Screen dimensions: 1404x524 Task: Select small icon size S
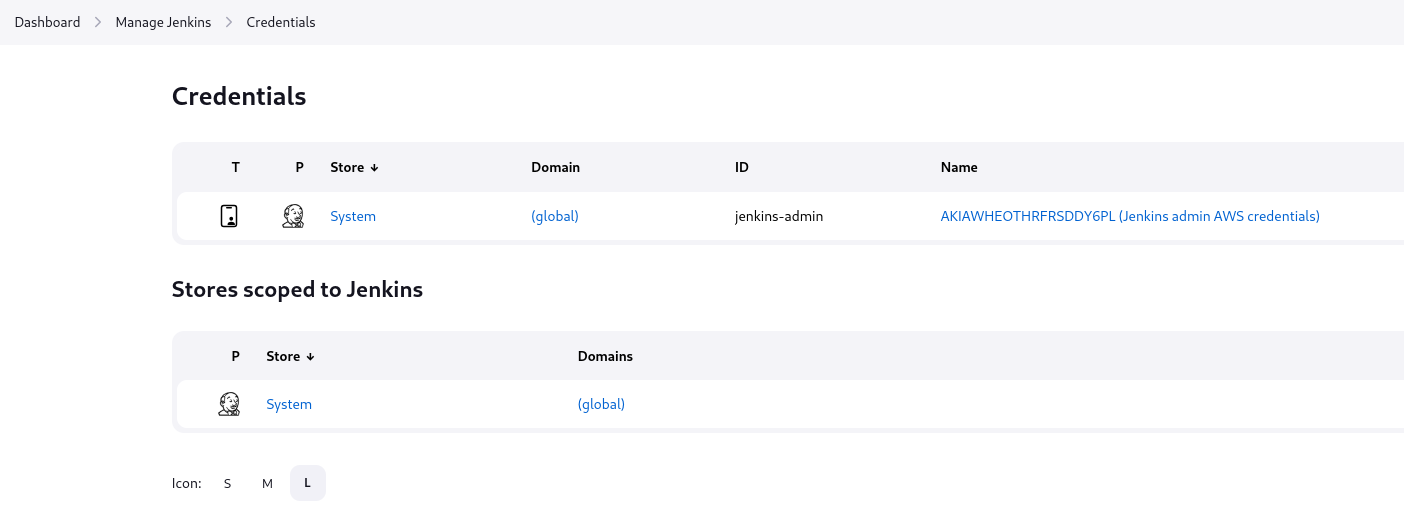(x=227, y=483)
